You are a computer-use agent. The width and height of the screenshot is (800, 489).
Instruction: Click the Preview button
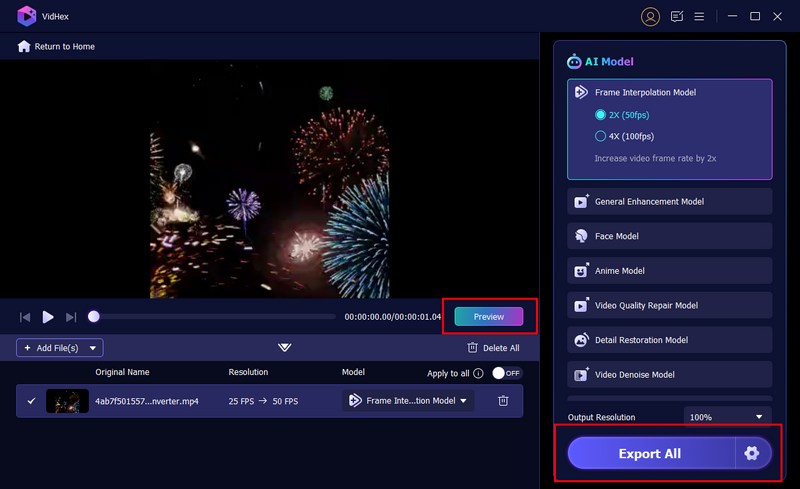pos(488,317)
